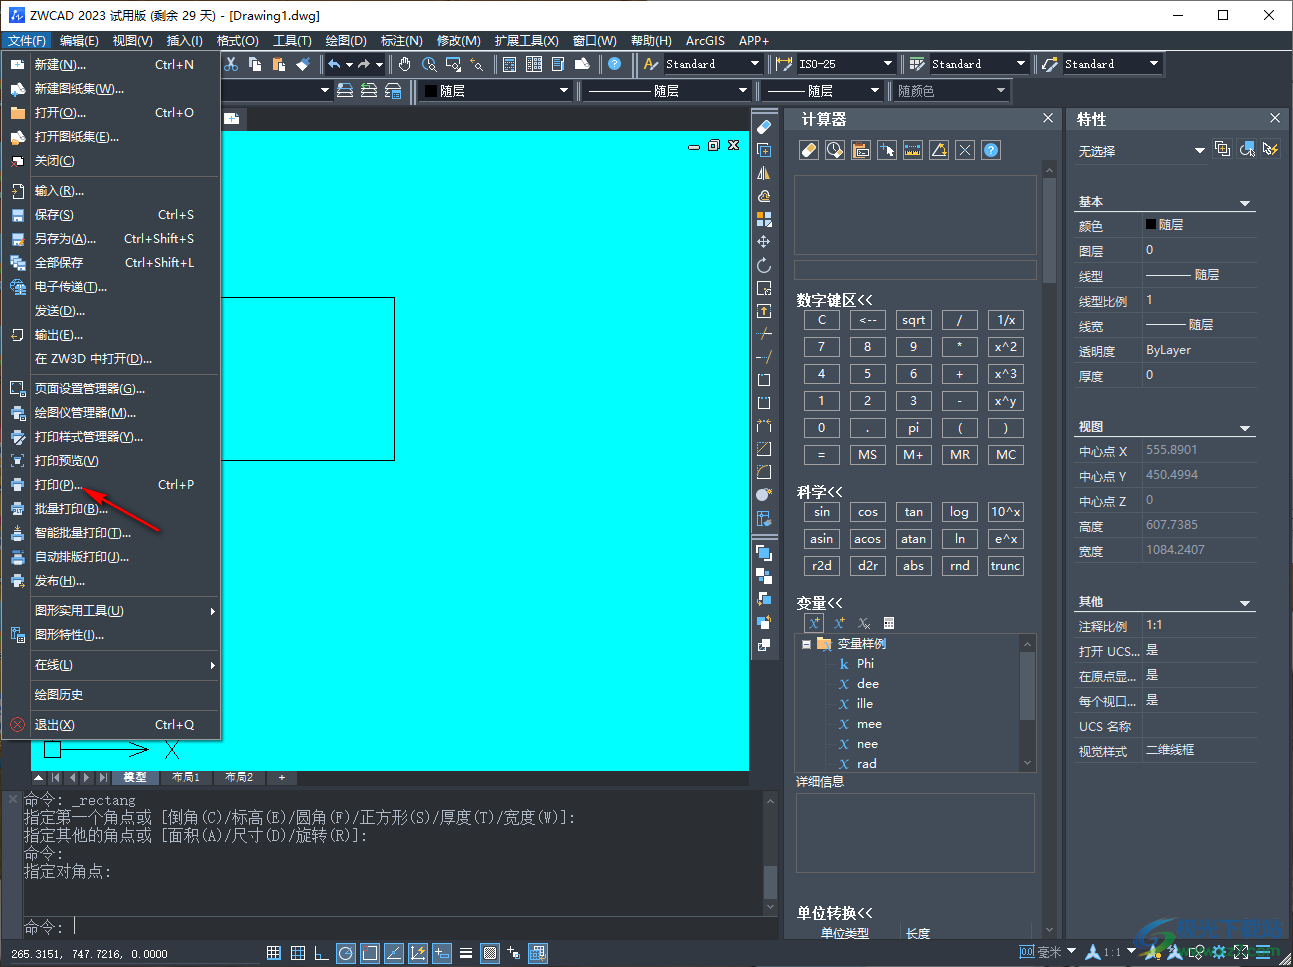The width and height of the screenshot is (1293, 967).
Task: Collapse the 视图 section in Properties
Action: [1245, 428]
